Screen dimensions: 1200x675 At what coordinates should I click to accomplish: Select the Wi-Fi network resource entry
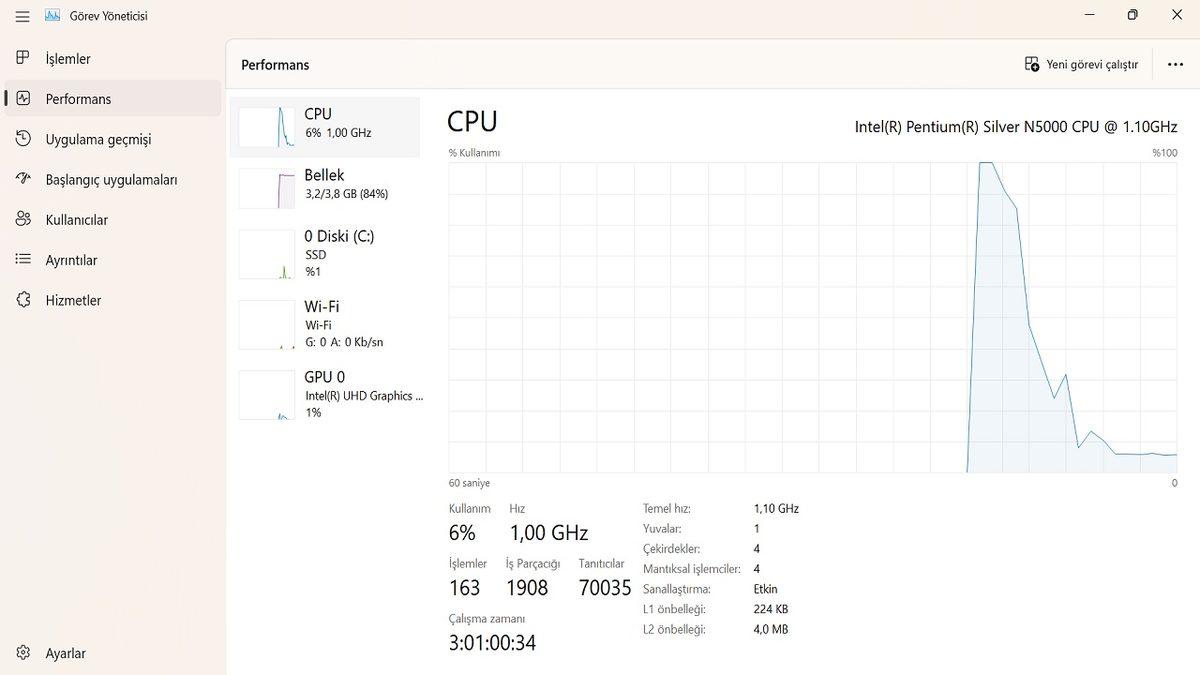[325, 325]
